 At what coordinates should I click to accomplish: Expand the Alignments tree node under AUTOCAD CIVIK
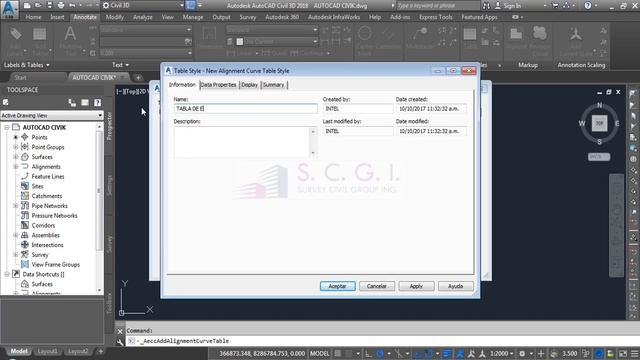coord(16,167)
